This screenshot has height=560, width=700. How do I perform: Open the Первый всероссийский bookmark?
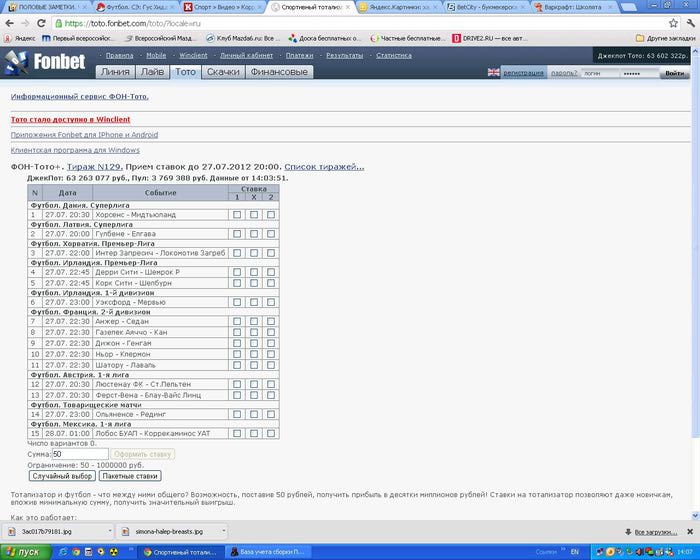click(78, 38)
